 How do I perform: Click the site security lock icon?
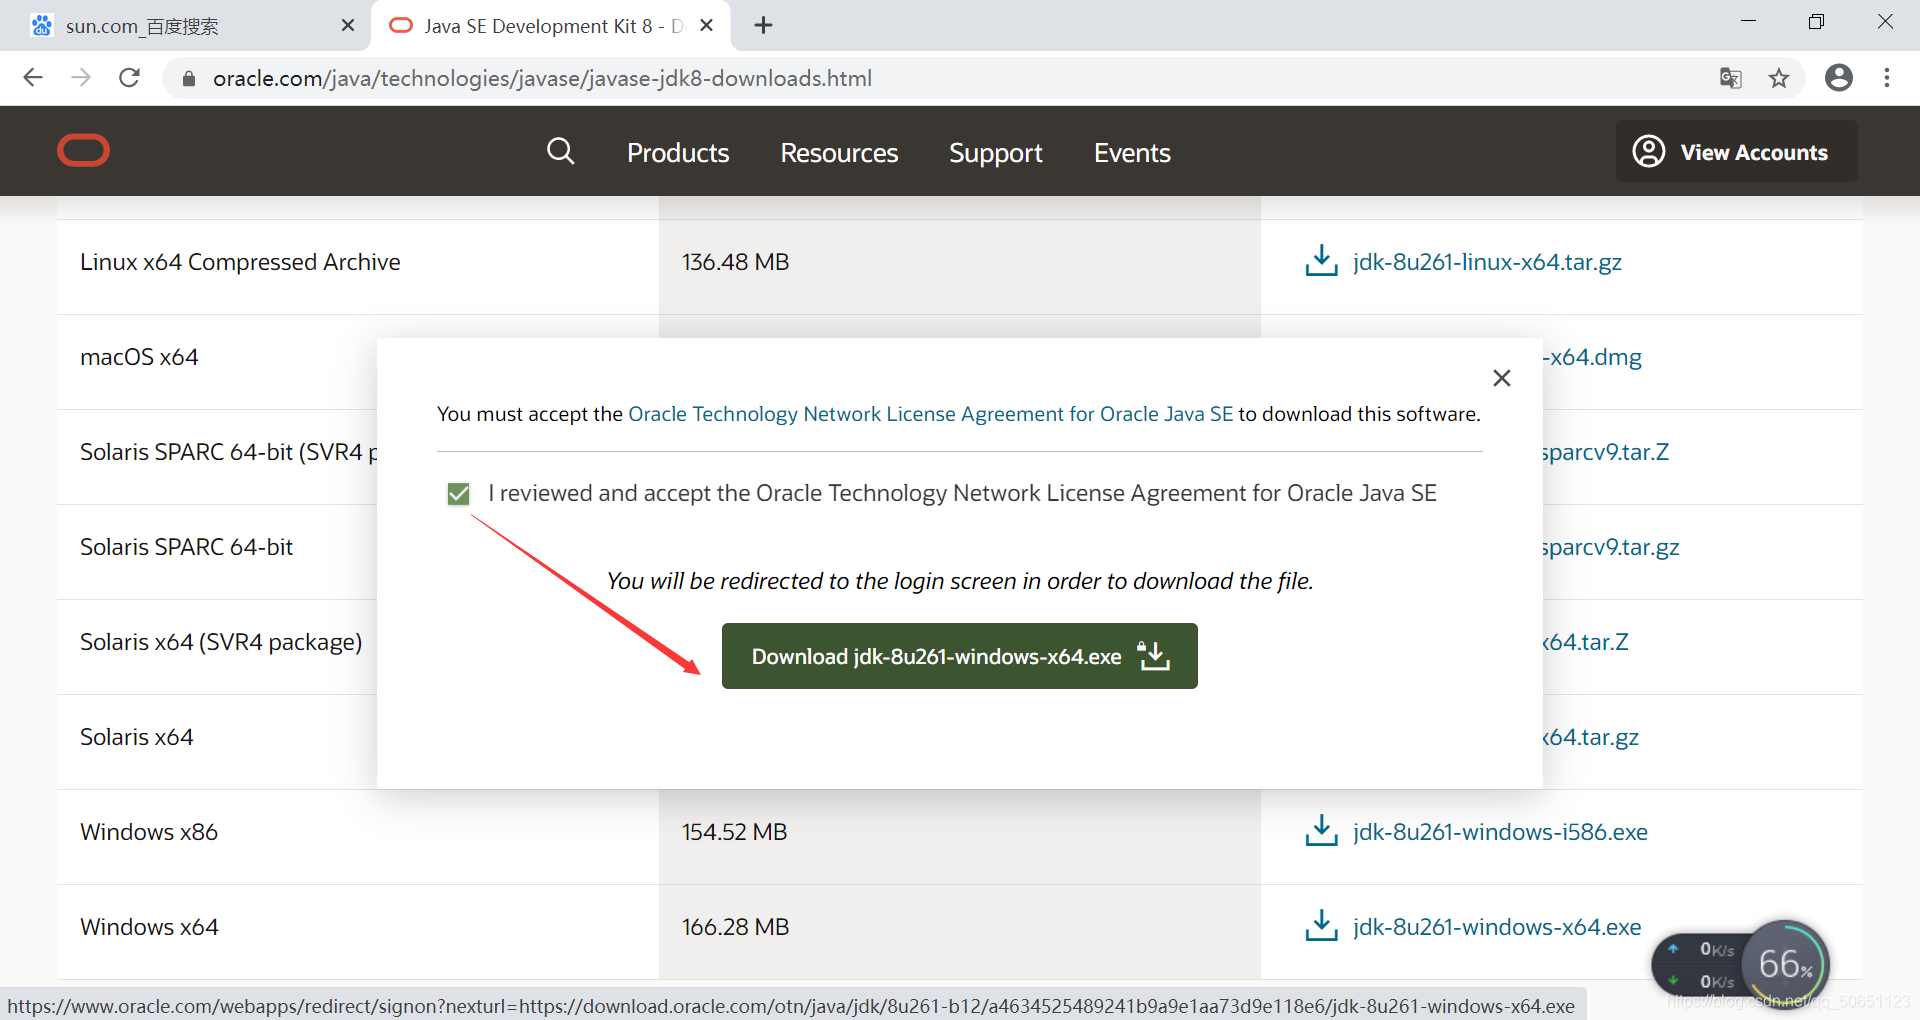[188, 79]
